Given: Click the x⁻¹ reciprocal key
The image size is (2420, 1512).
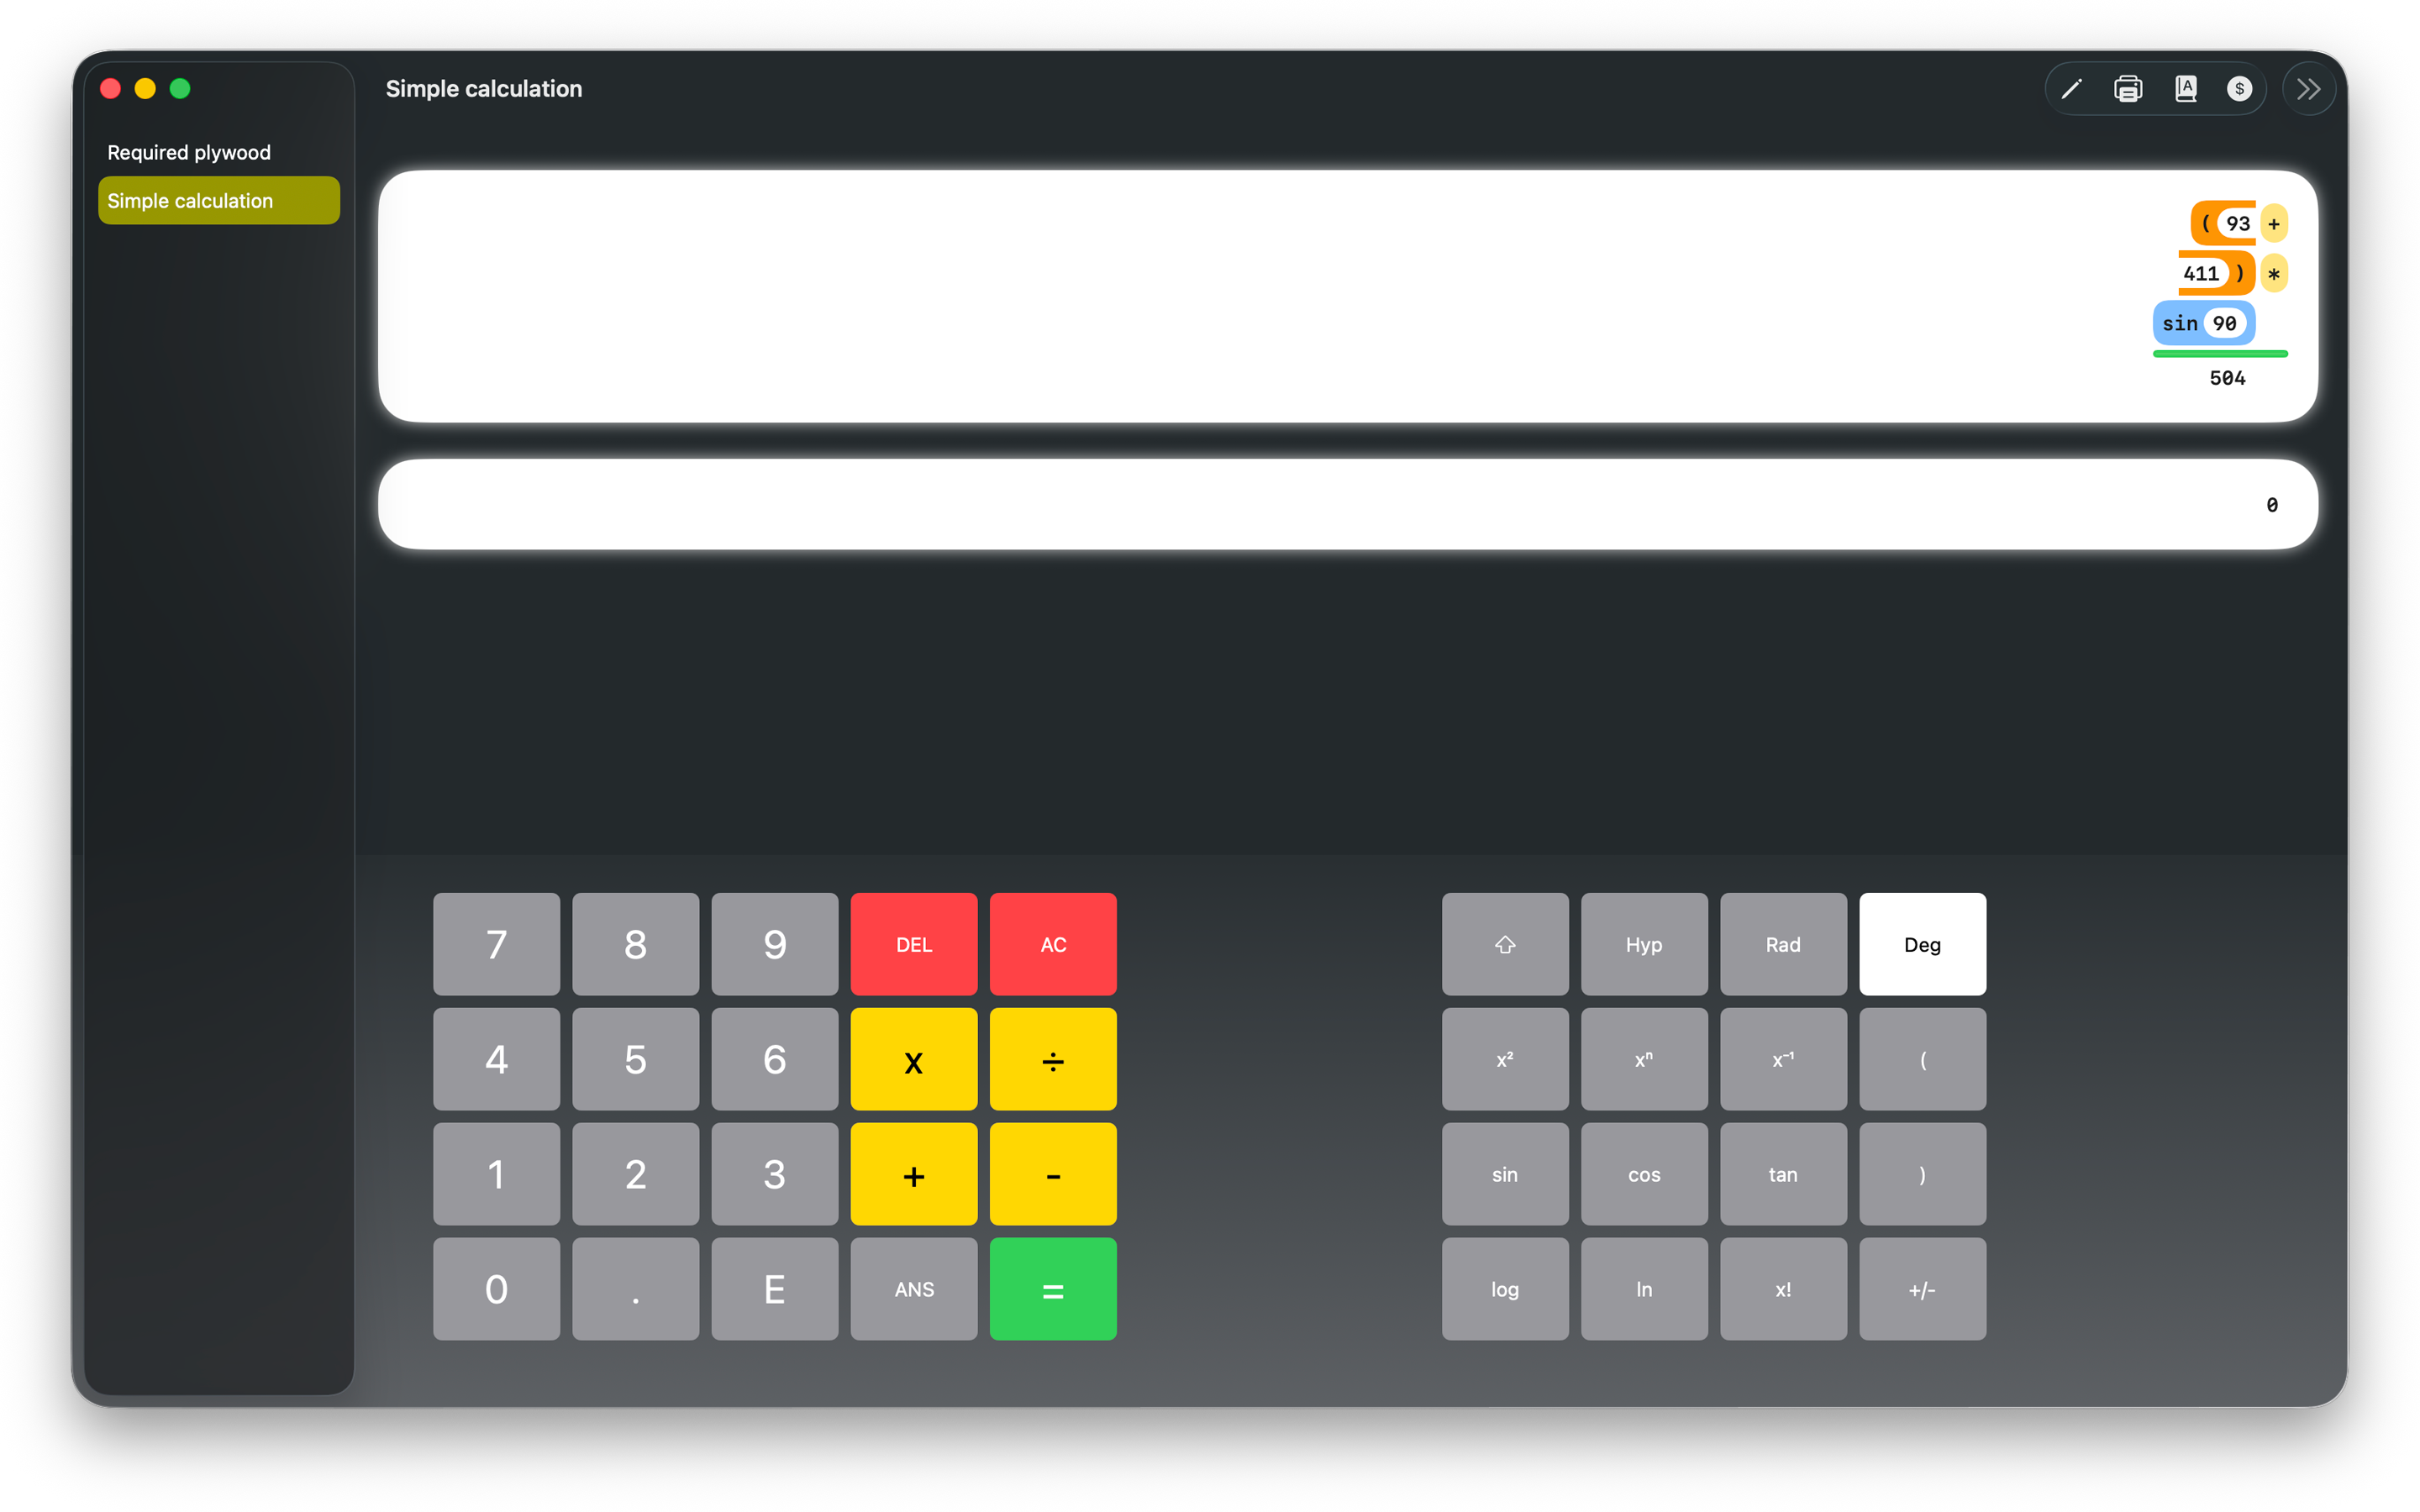Looking at the screenshot, I should [x=1782, y=1059].
